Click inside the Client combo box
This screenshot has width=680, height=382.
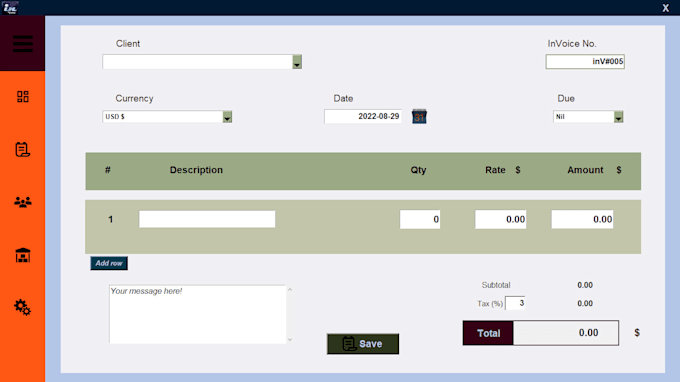198,62
